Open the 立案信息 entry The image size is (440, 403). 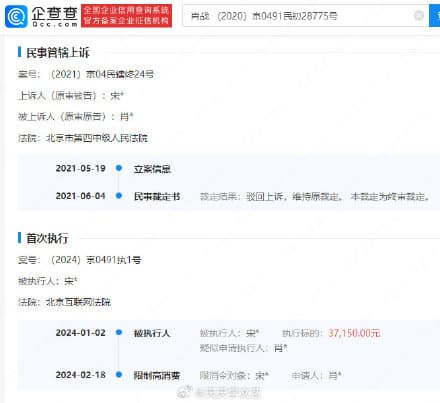152,169
